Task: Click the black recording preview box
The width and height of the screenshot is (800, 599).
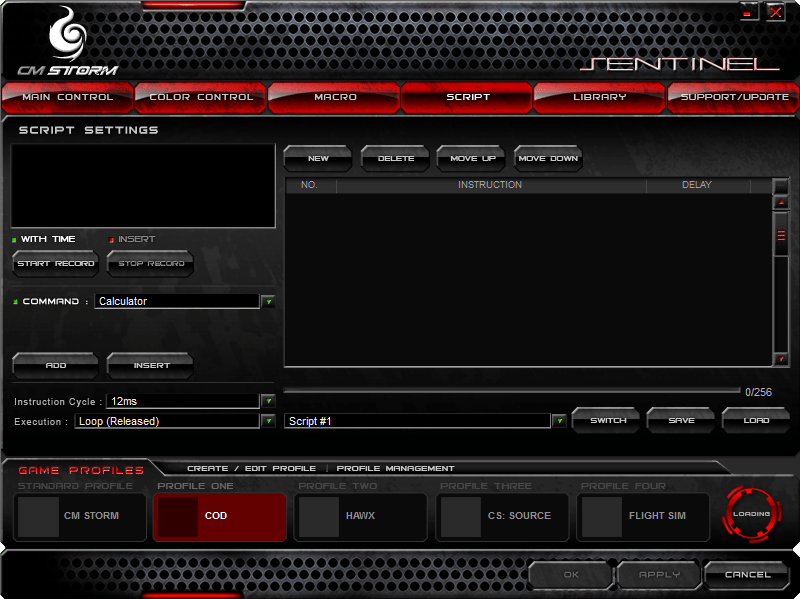Action: coord(143,186)
